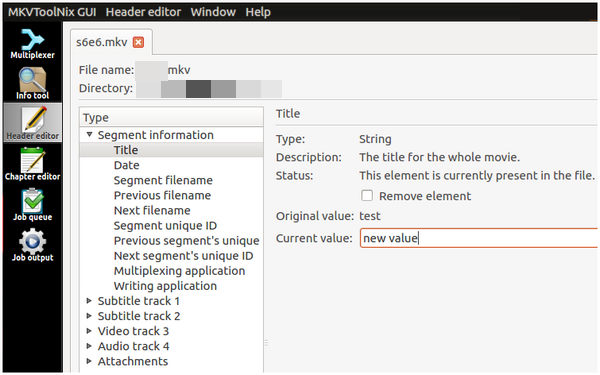Expand the Subtitle track 1 node

(89, 301)
